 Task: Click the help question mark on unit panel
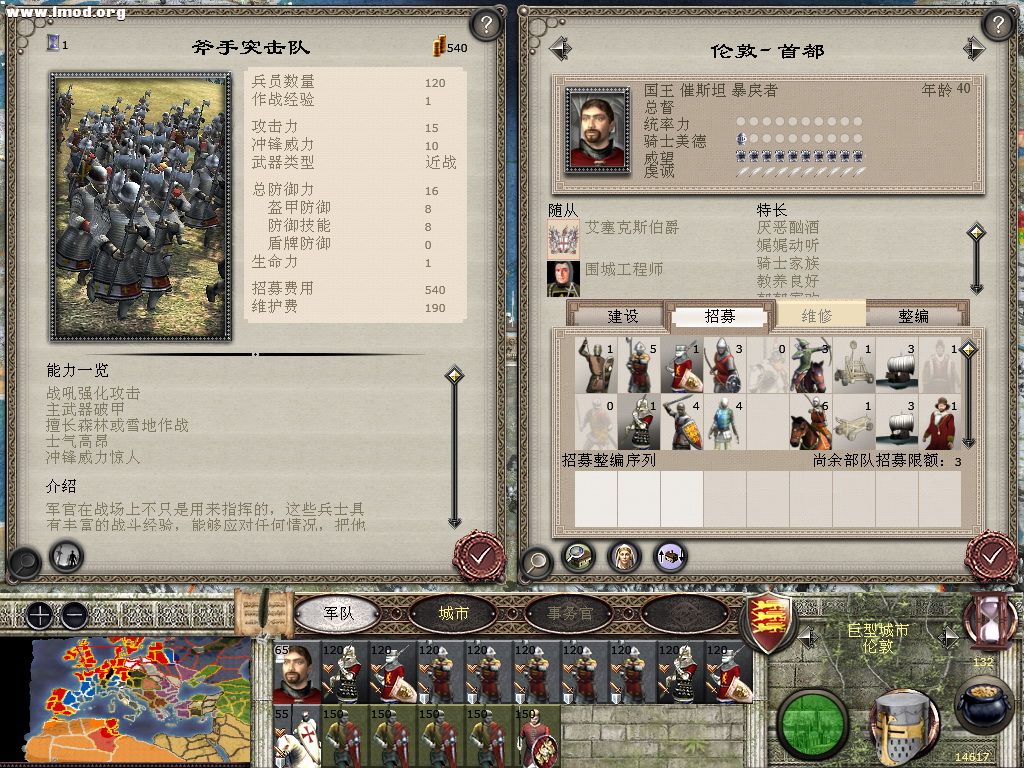click(486, 25)
